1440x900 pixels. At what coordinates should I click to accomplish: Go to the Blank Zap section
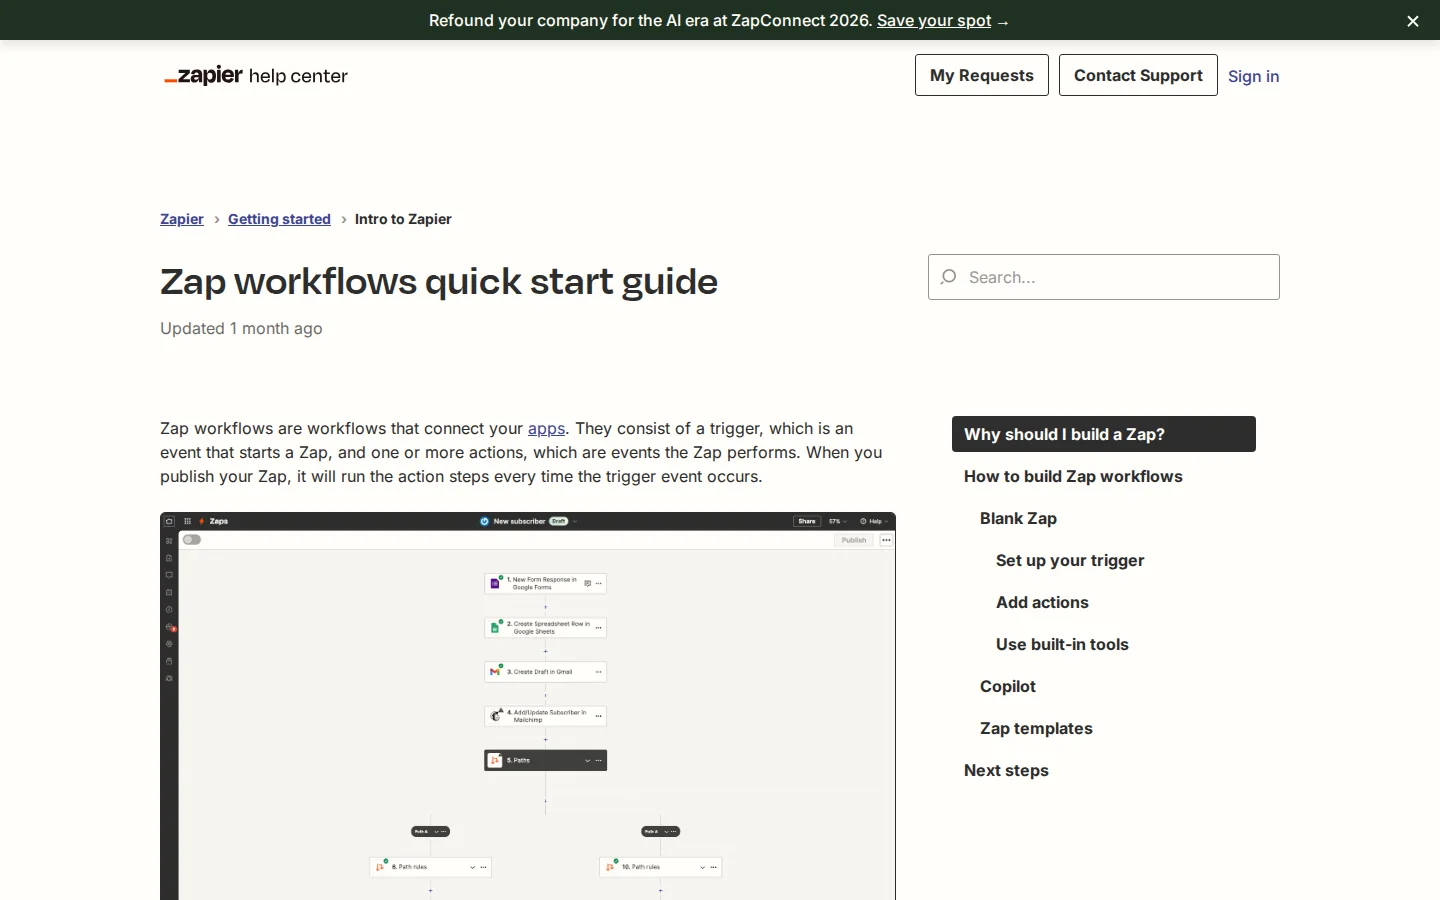pyautogui.click(x=1018, y=518)
